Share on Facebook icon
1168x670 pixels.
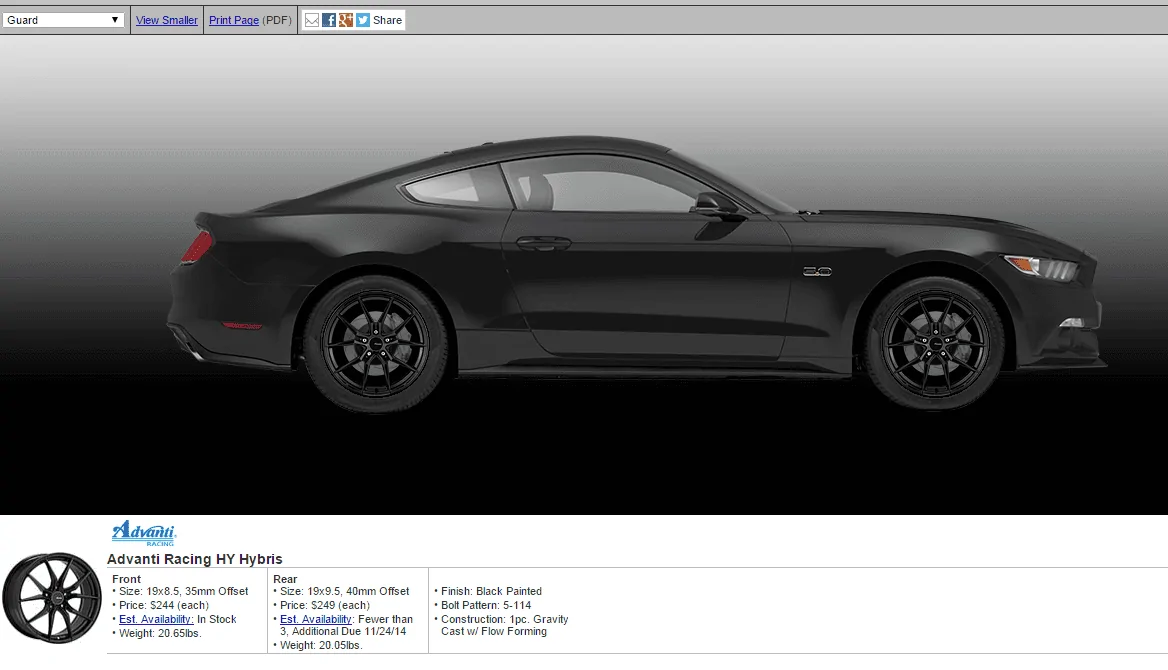point(328,20)
